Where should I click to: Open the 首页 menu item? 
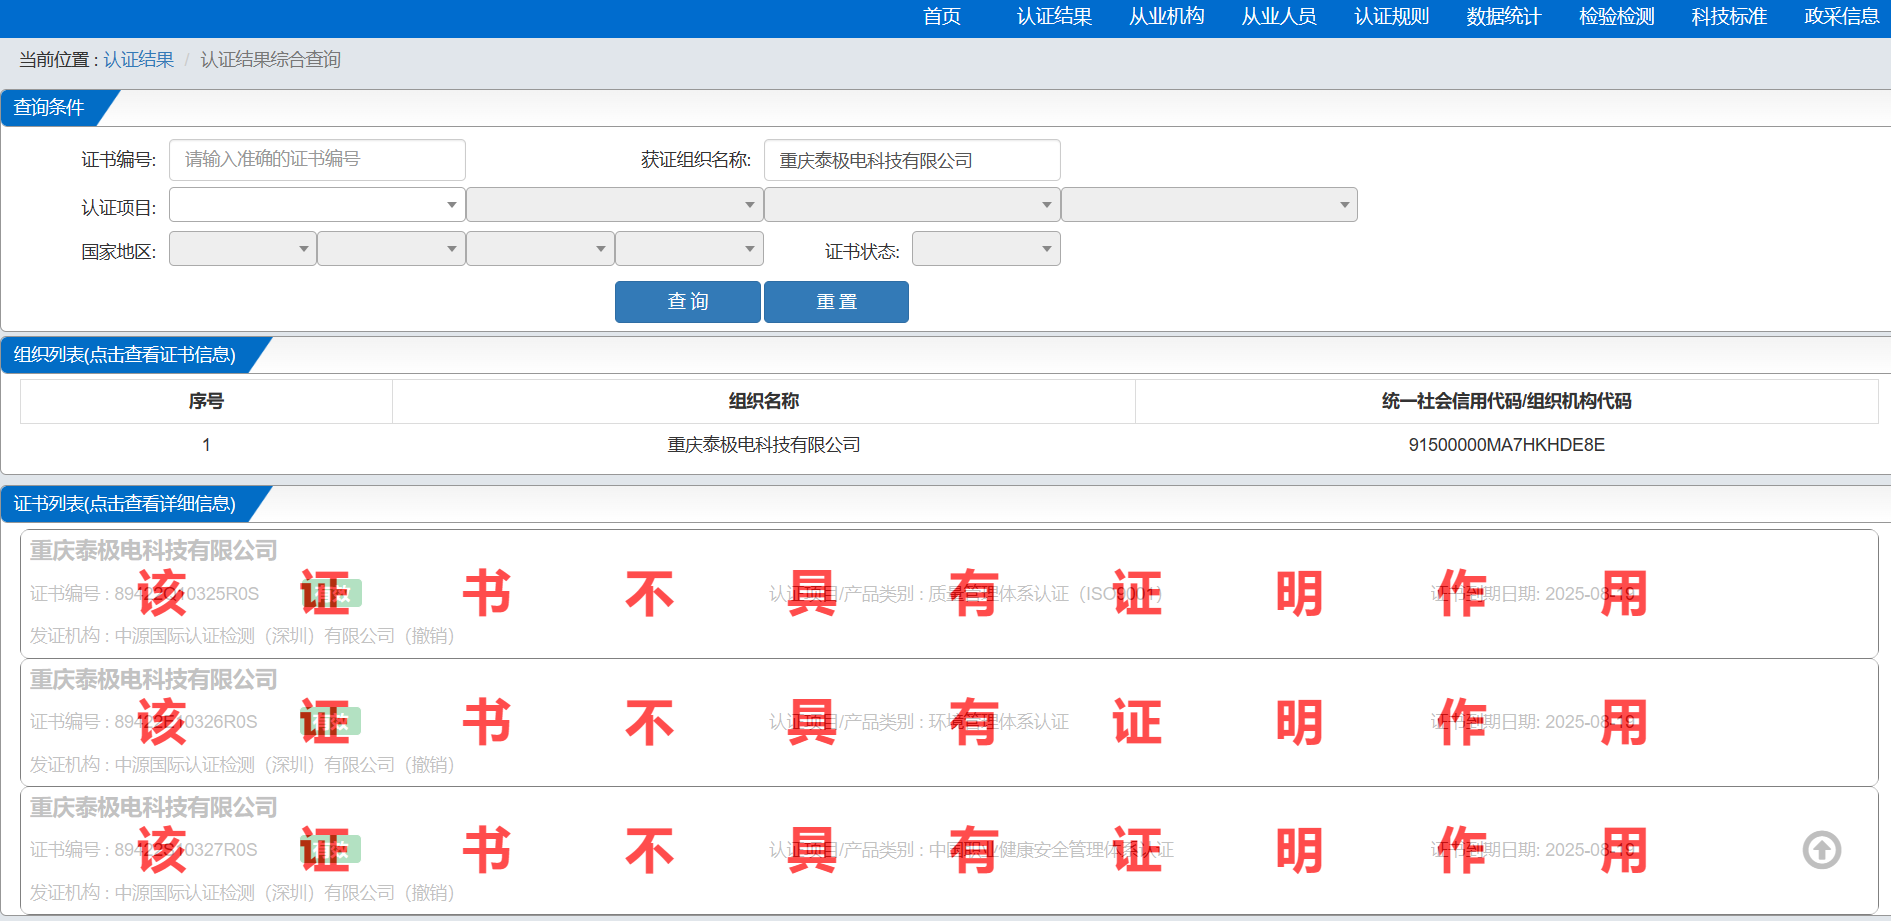click(941, 17)
